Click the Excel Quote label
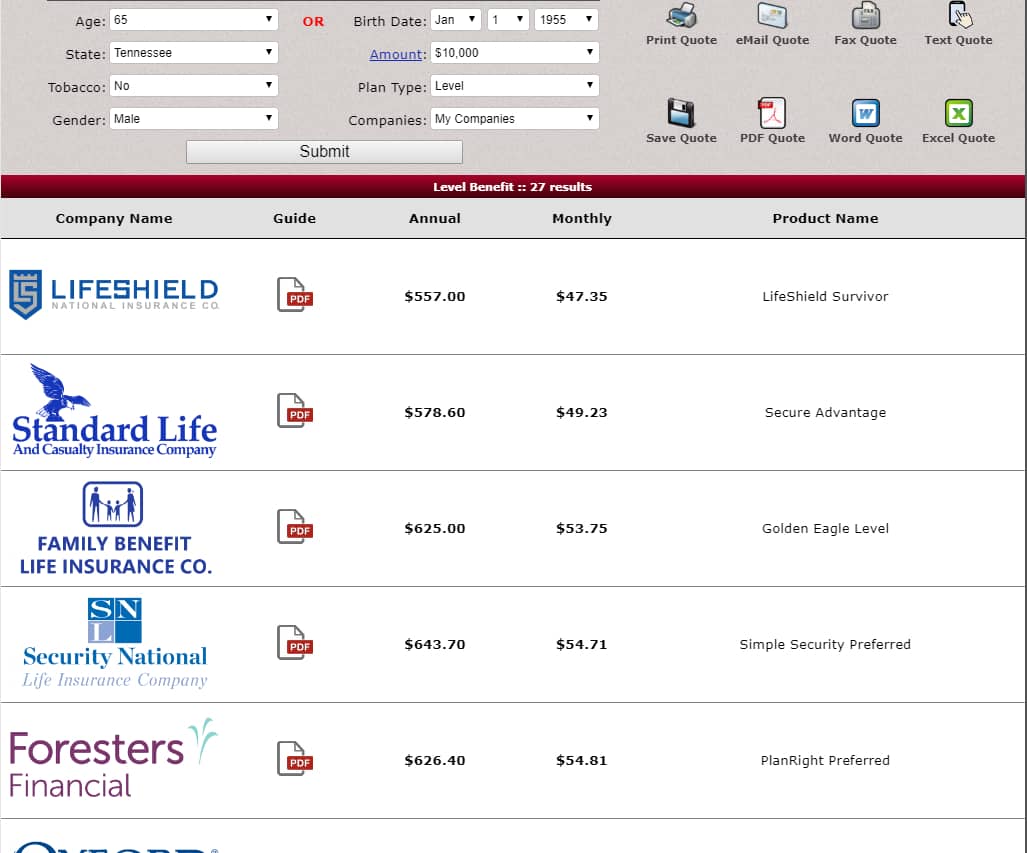Screen dimensions: 1027x853 click(959, 138)
